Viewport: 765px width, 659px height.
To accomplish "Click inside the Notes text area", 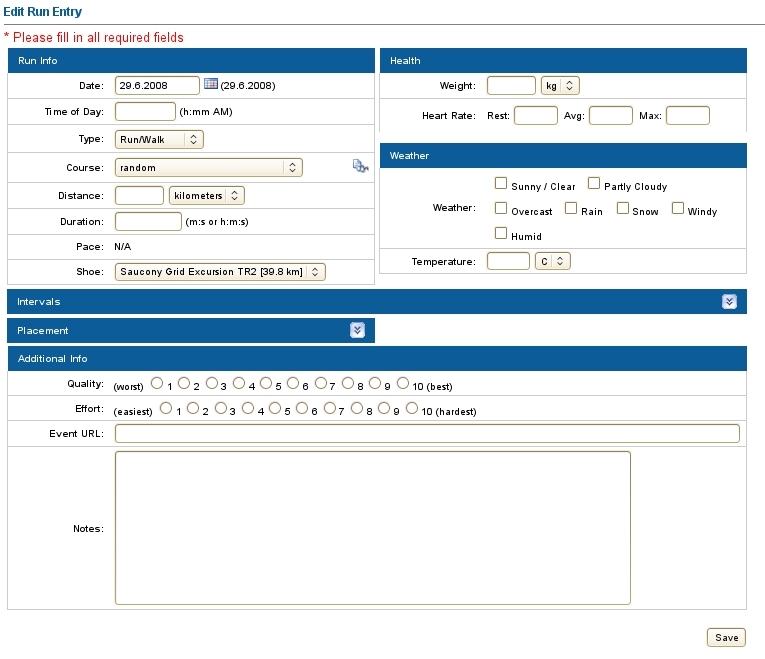I will (373, 528).
